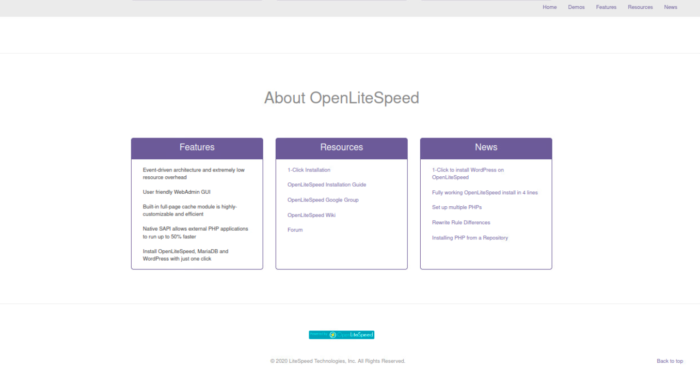Click 'User friendly WebAdmin GUI' text
This screenshot has height=367, width=700.
click(x=176, y=192)
